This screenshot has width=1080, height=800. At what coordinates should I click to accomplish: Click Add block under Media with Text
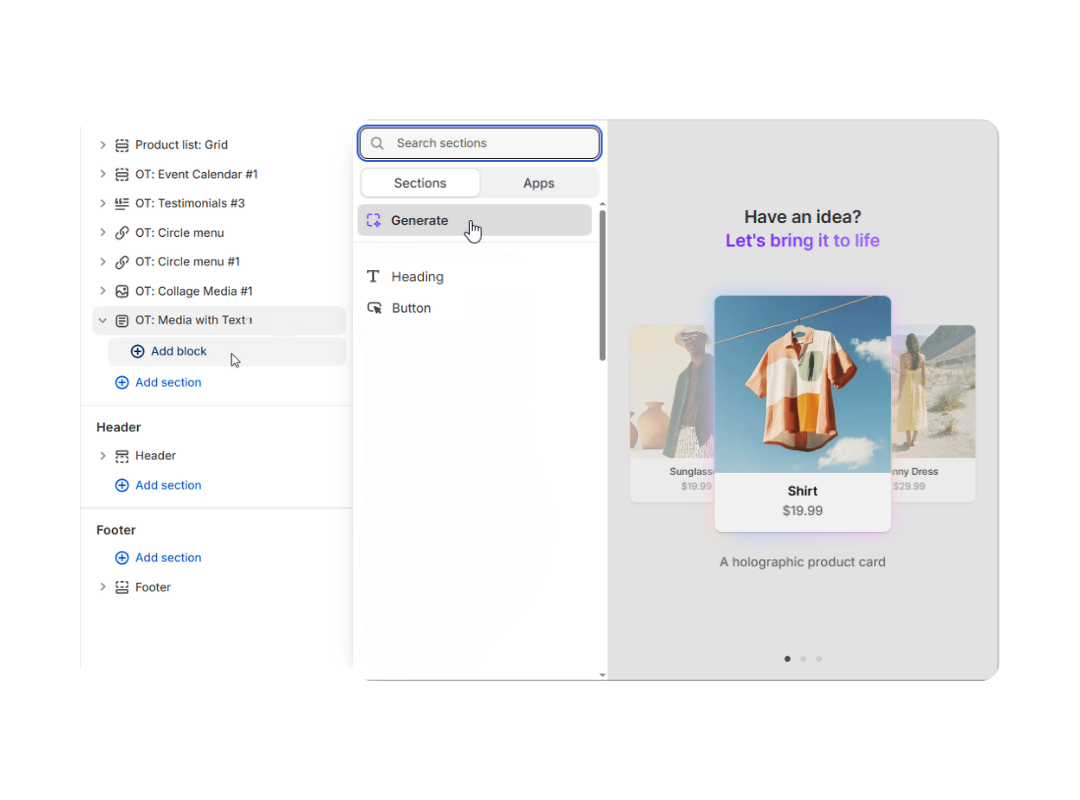click(x=227, y=351)
